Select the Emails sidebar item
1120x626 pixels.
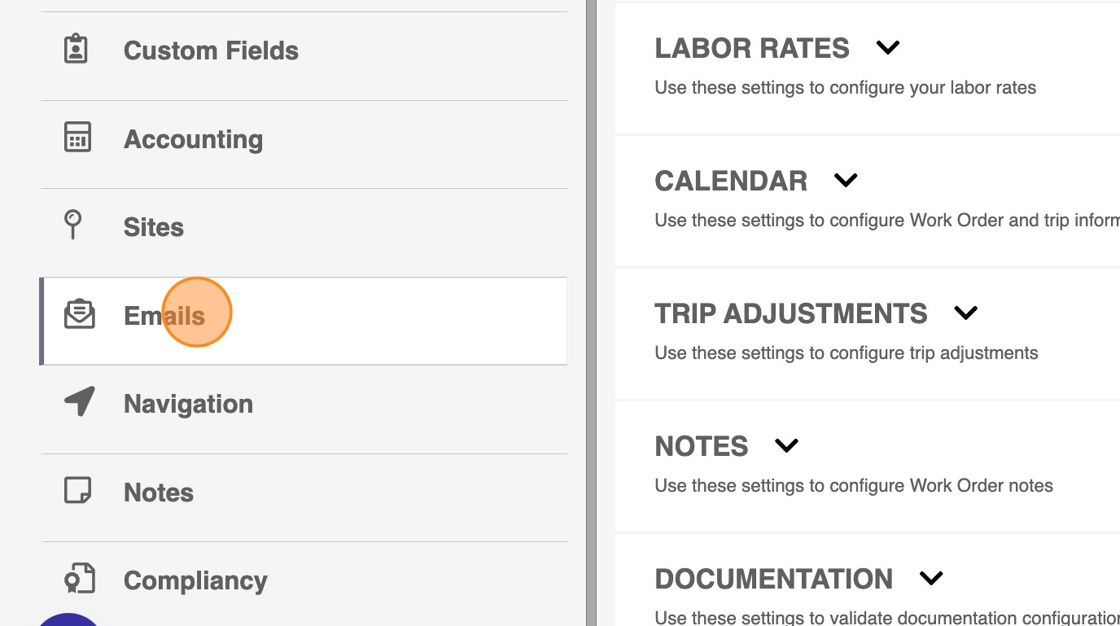pos(164,316)
